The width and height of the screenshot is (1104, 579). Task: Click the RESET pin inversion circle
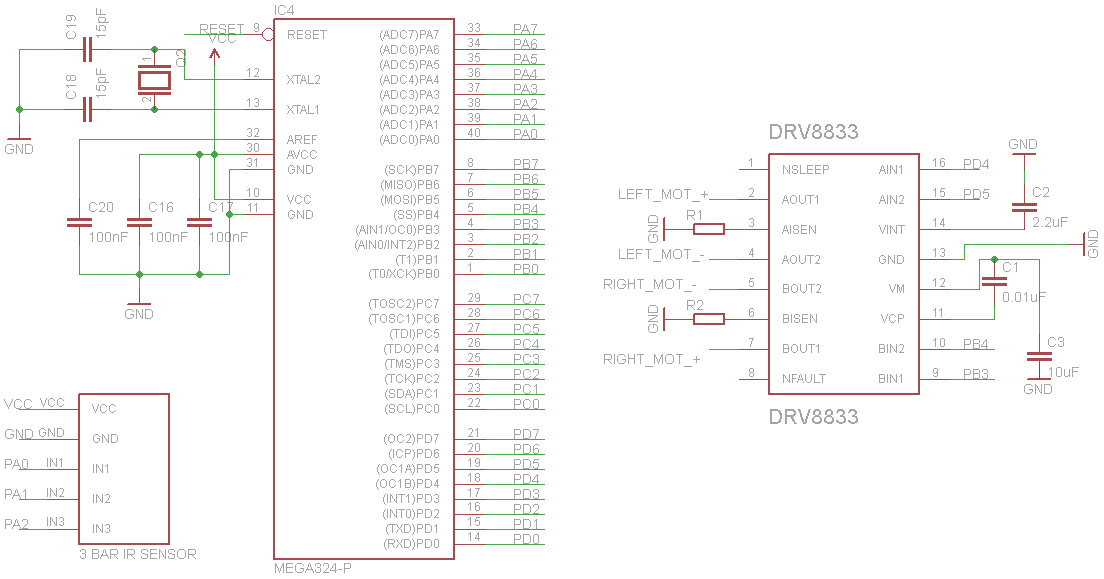268,34
